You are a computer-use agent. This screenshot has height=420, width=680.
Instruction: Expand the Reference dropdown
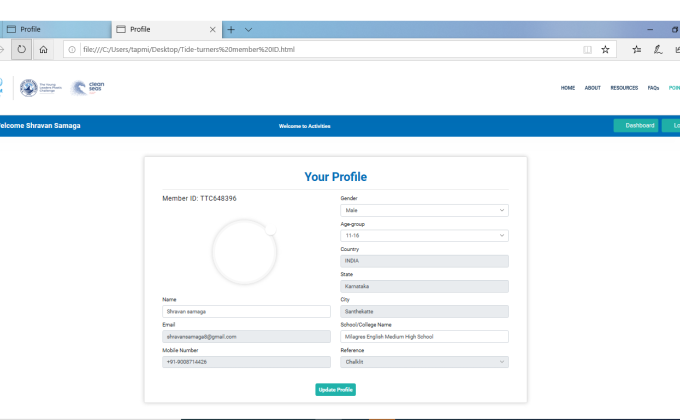tap(424, 362)
